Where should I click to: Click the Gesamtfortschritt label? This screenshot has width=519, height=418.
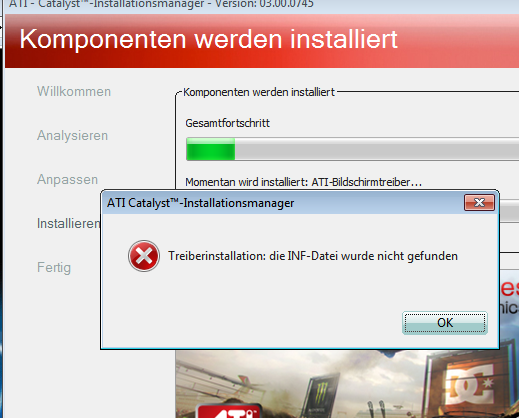tap(227, 123)
